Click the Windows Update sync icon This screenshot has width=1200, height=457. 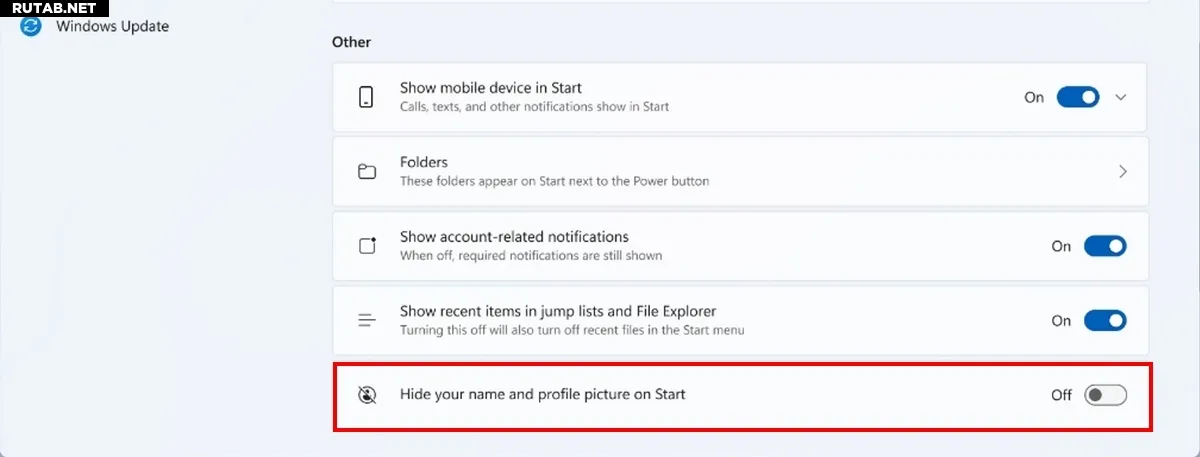coord(31,27)
